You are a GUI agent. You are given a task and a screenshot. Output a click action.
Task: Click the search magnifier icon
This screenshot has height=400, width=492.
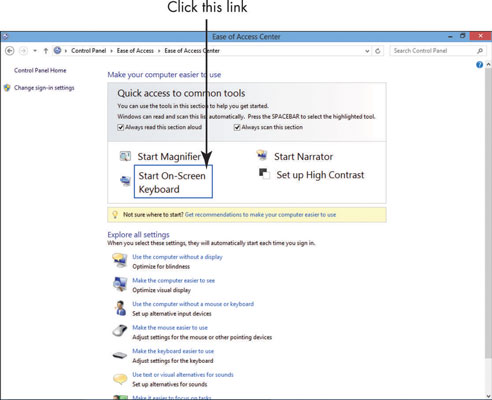(x=480, y=51)
